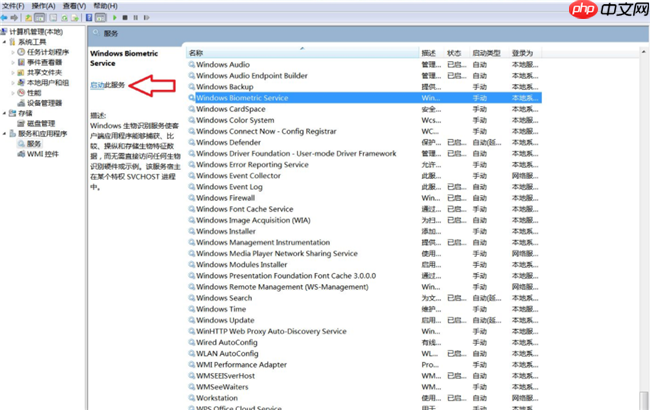The height and width of the screenshot is (410, 650).
Task: Collapse the 服务和应用程序 tree node
Action: click(x=5, y=133)
